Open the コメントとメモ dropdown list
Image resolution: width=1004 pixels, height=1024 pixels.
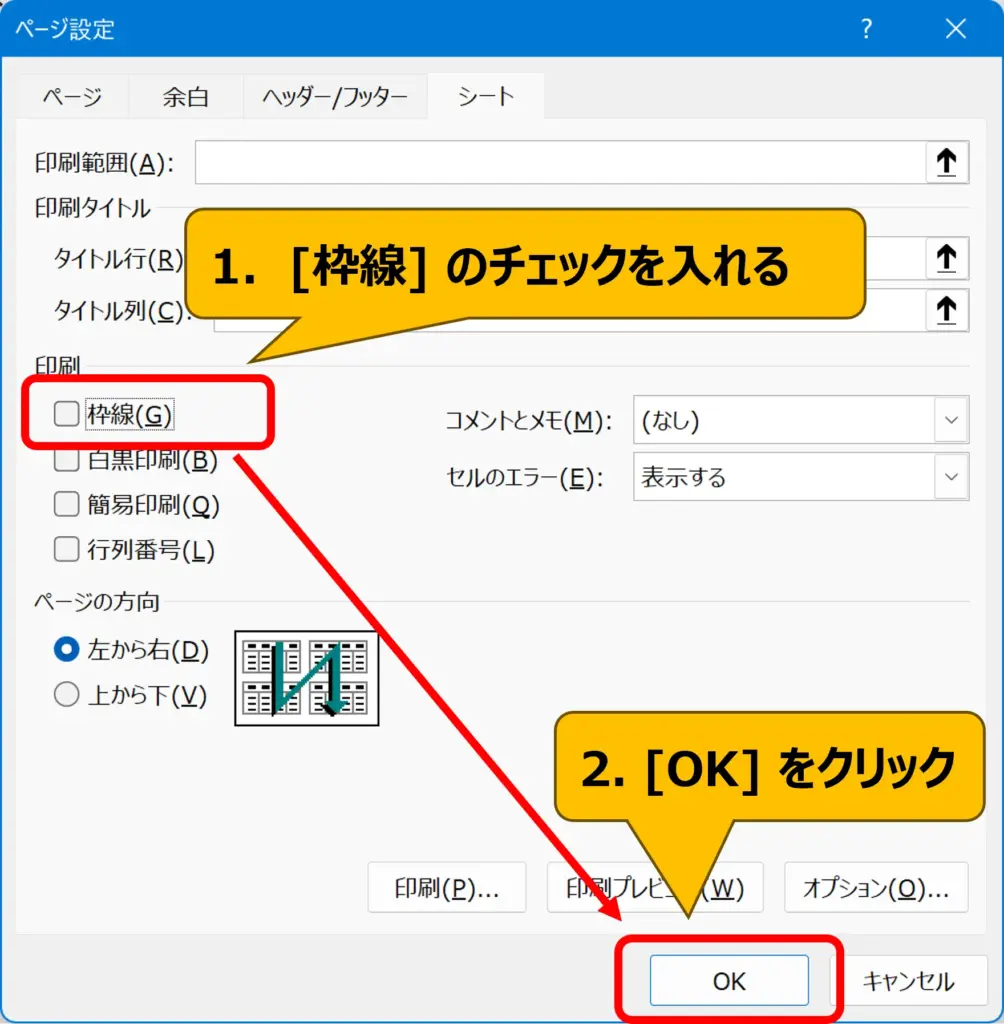[800, 420]
